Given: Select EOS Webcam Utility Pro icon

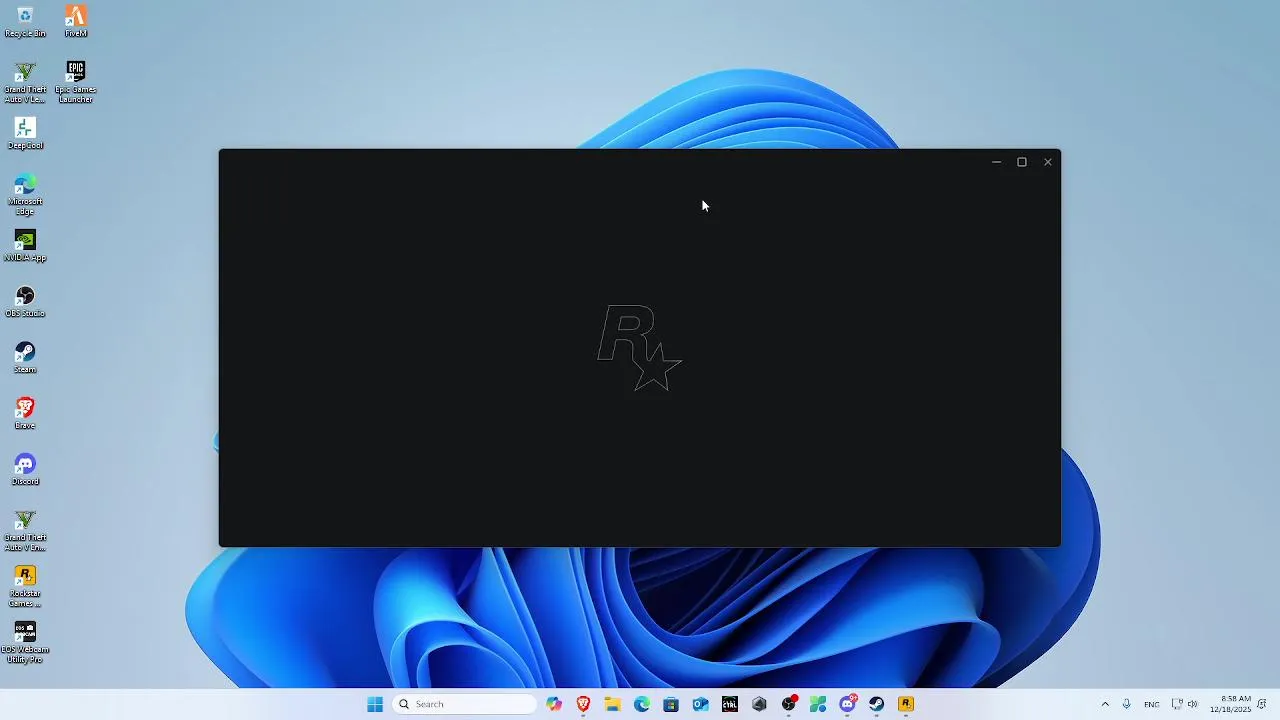Looking at the screenshot, I should click(x=25, y=642).
